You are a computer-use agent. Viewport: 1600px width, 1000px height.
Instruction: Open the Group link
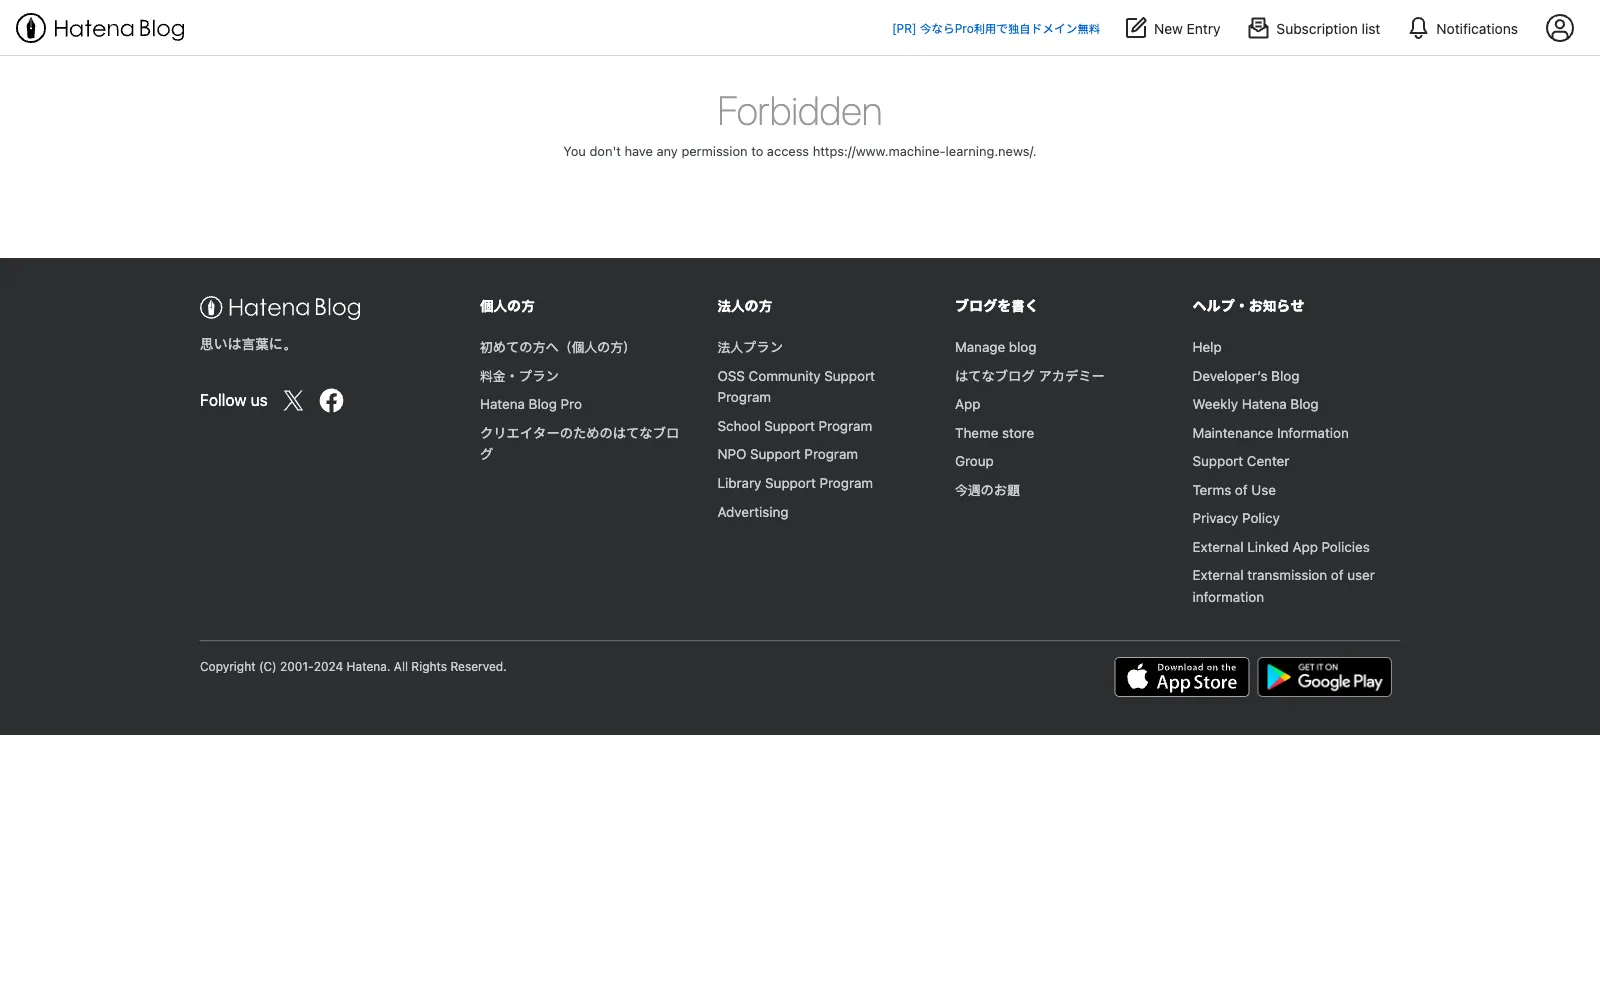coord(974,461)
